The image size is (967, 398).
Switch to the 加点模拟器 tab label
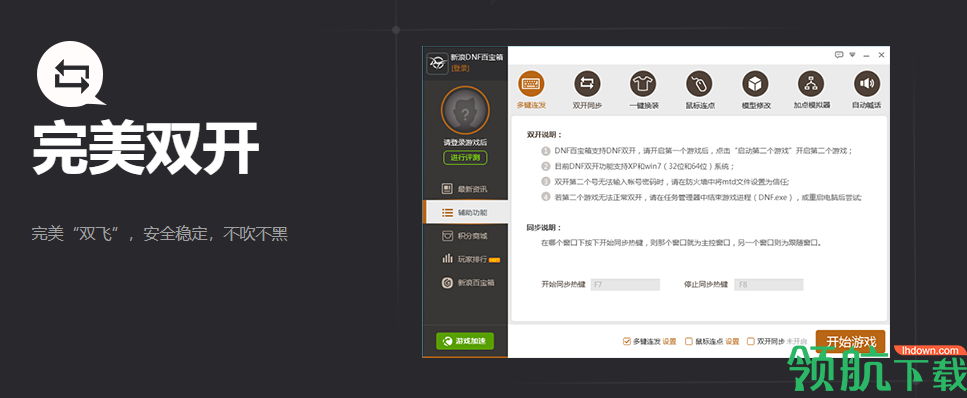[x=812, y=106]
